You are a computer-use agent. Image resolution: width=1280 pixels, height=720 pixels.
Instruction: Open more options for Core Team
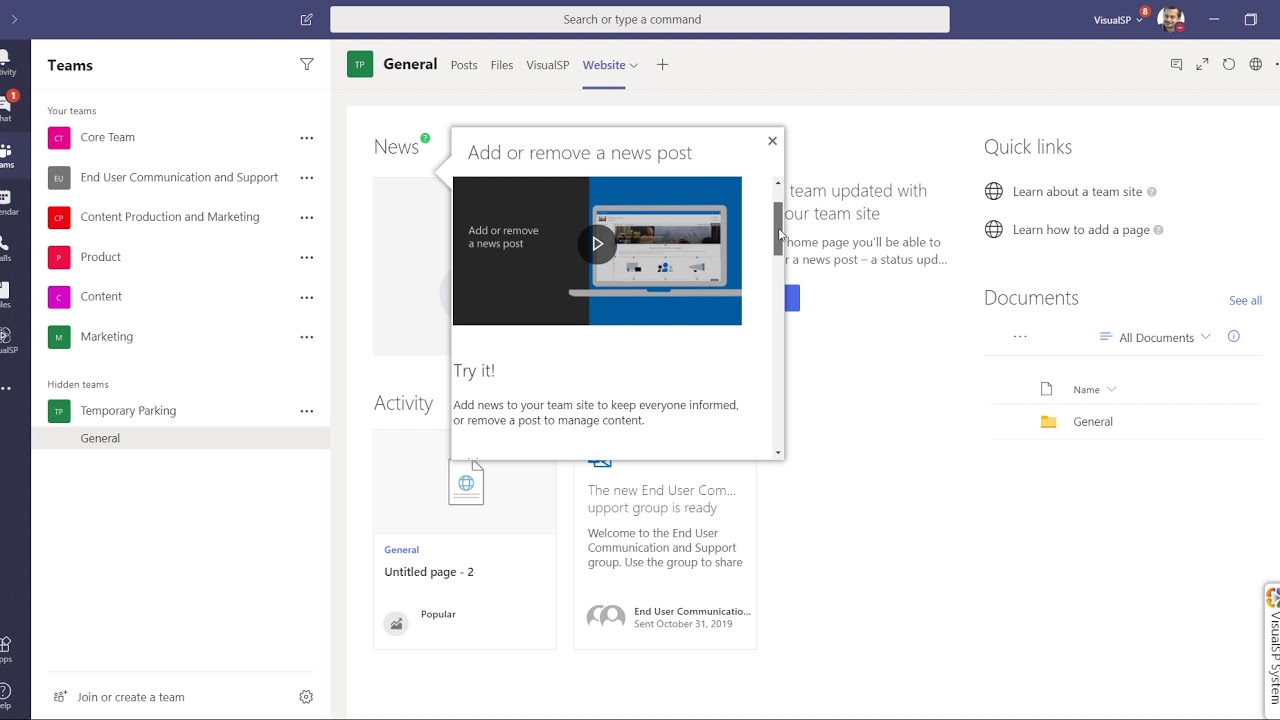307,138
